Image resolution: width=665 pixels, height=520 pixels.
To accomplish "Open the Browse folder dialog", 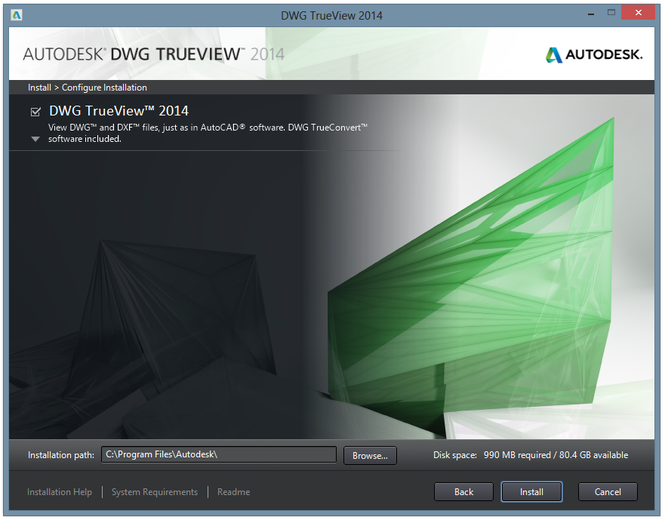I will point(370,456).
